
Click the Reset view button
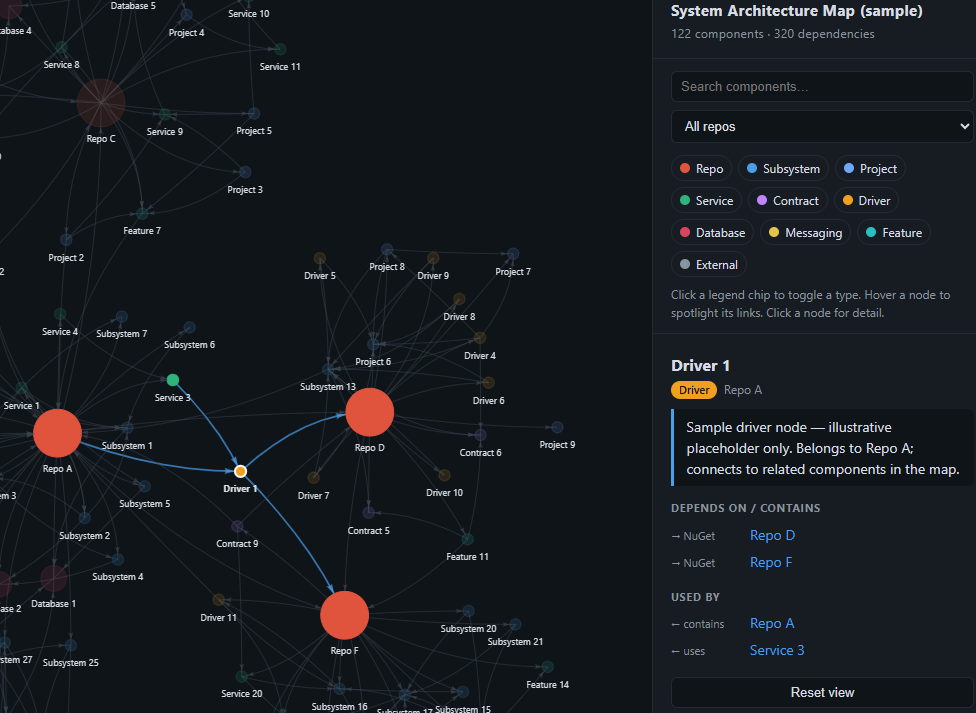click(822, 692)
